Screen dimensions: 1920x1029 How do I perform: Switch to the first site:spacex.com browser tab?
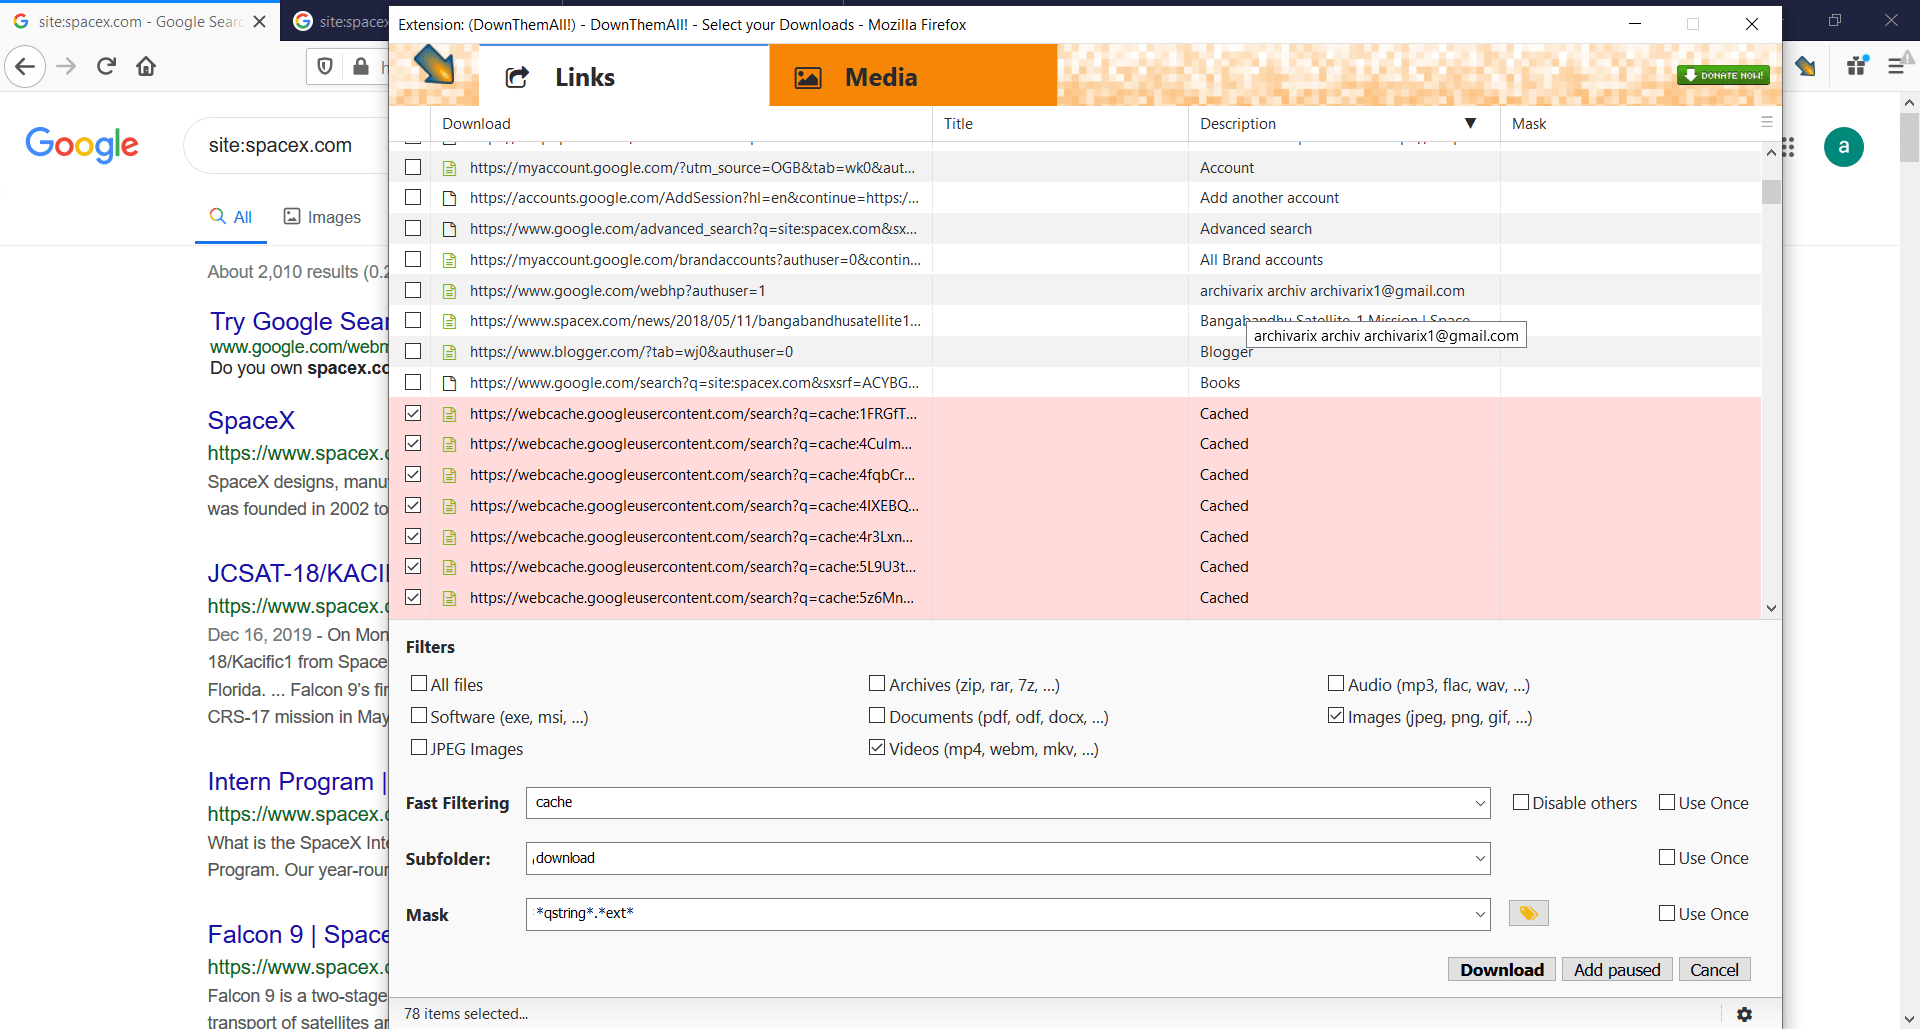(x=140, y=21)
